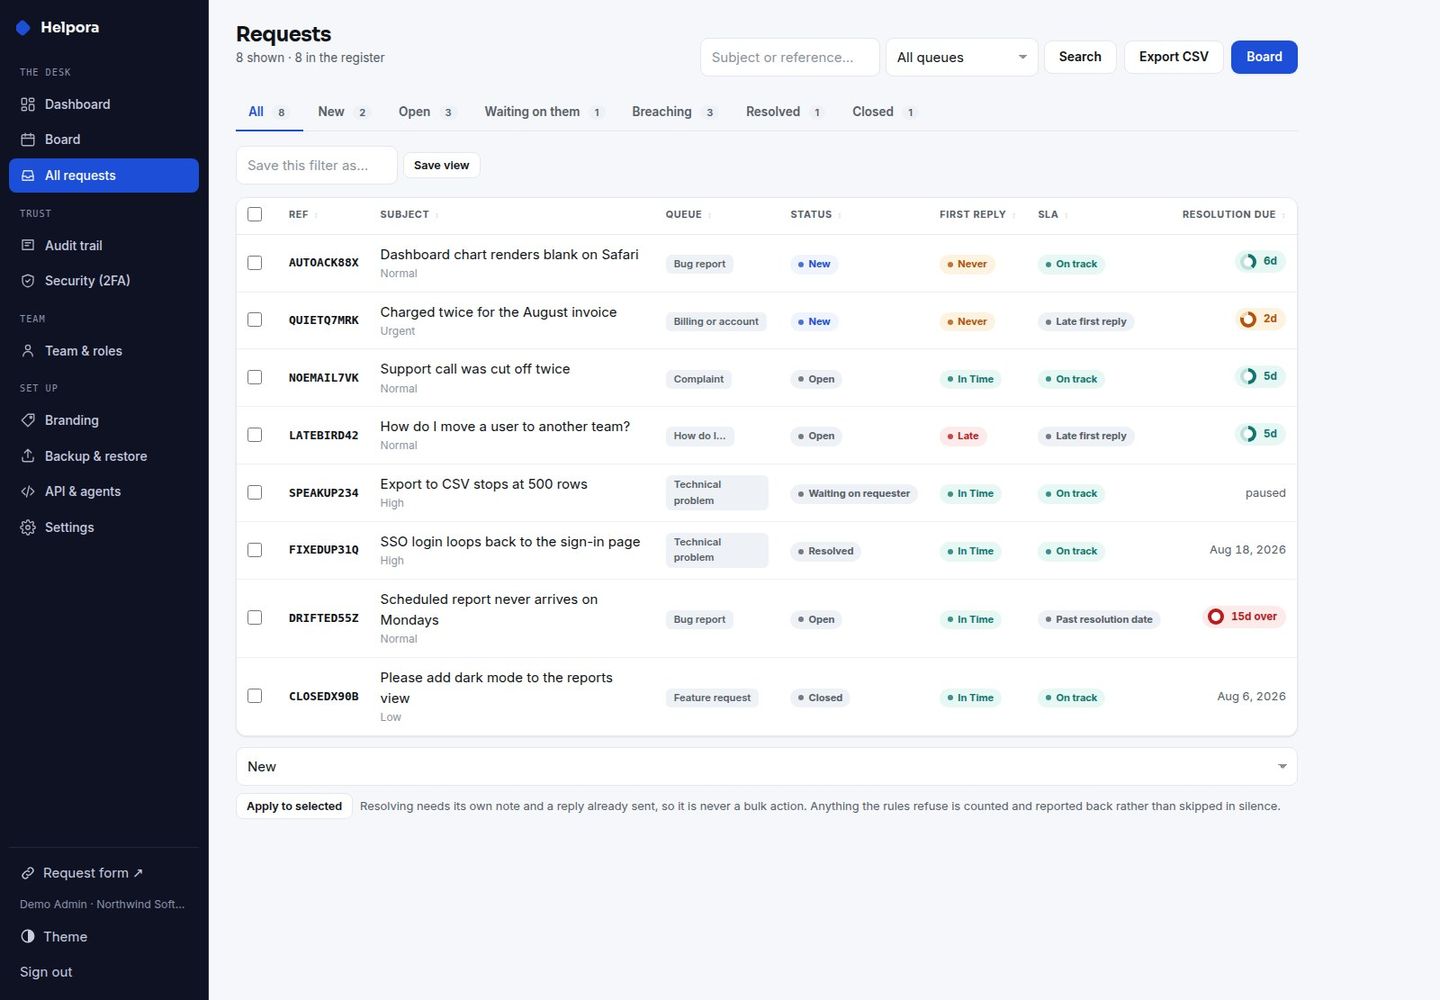The width and height of the screenshot is (1440, 1000).
Task: Check the LATEBIRD42 row checkbox
Action: point(255,435)
